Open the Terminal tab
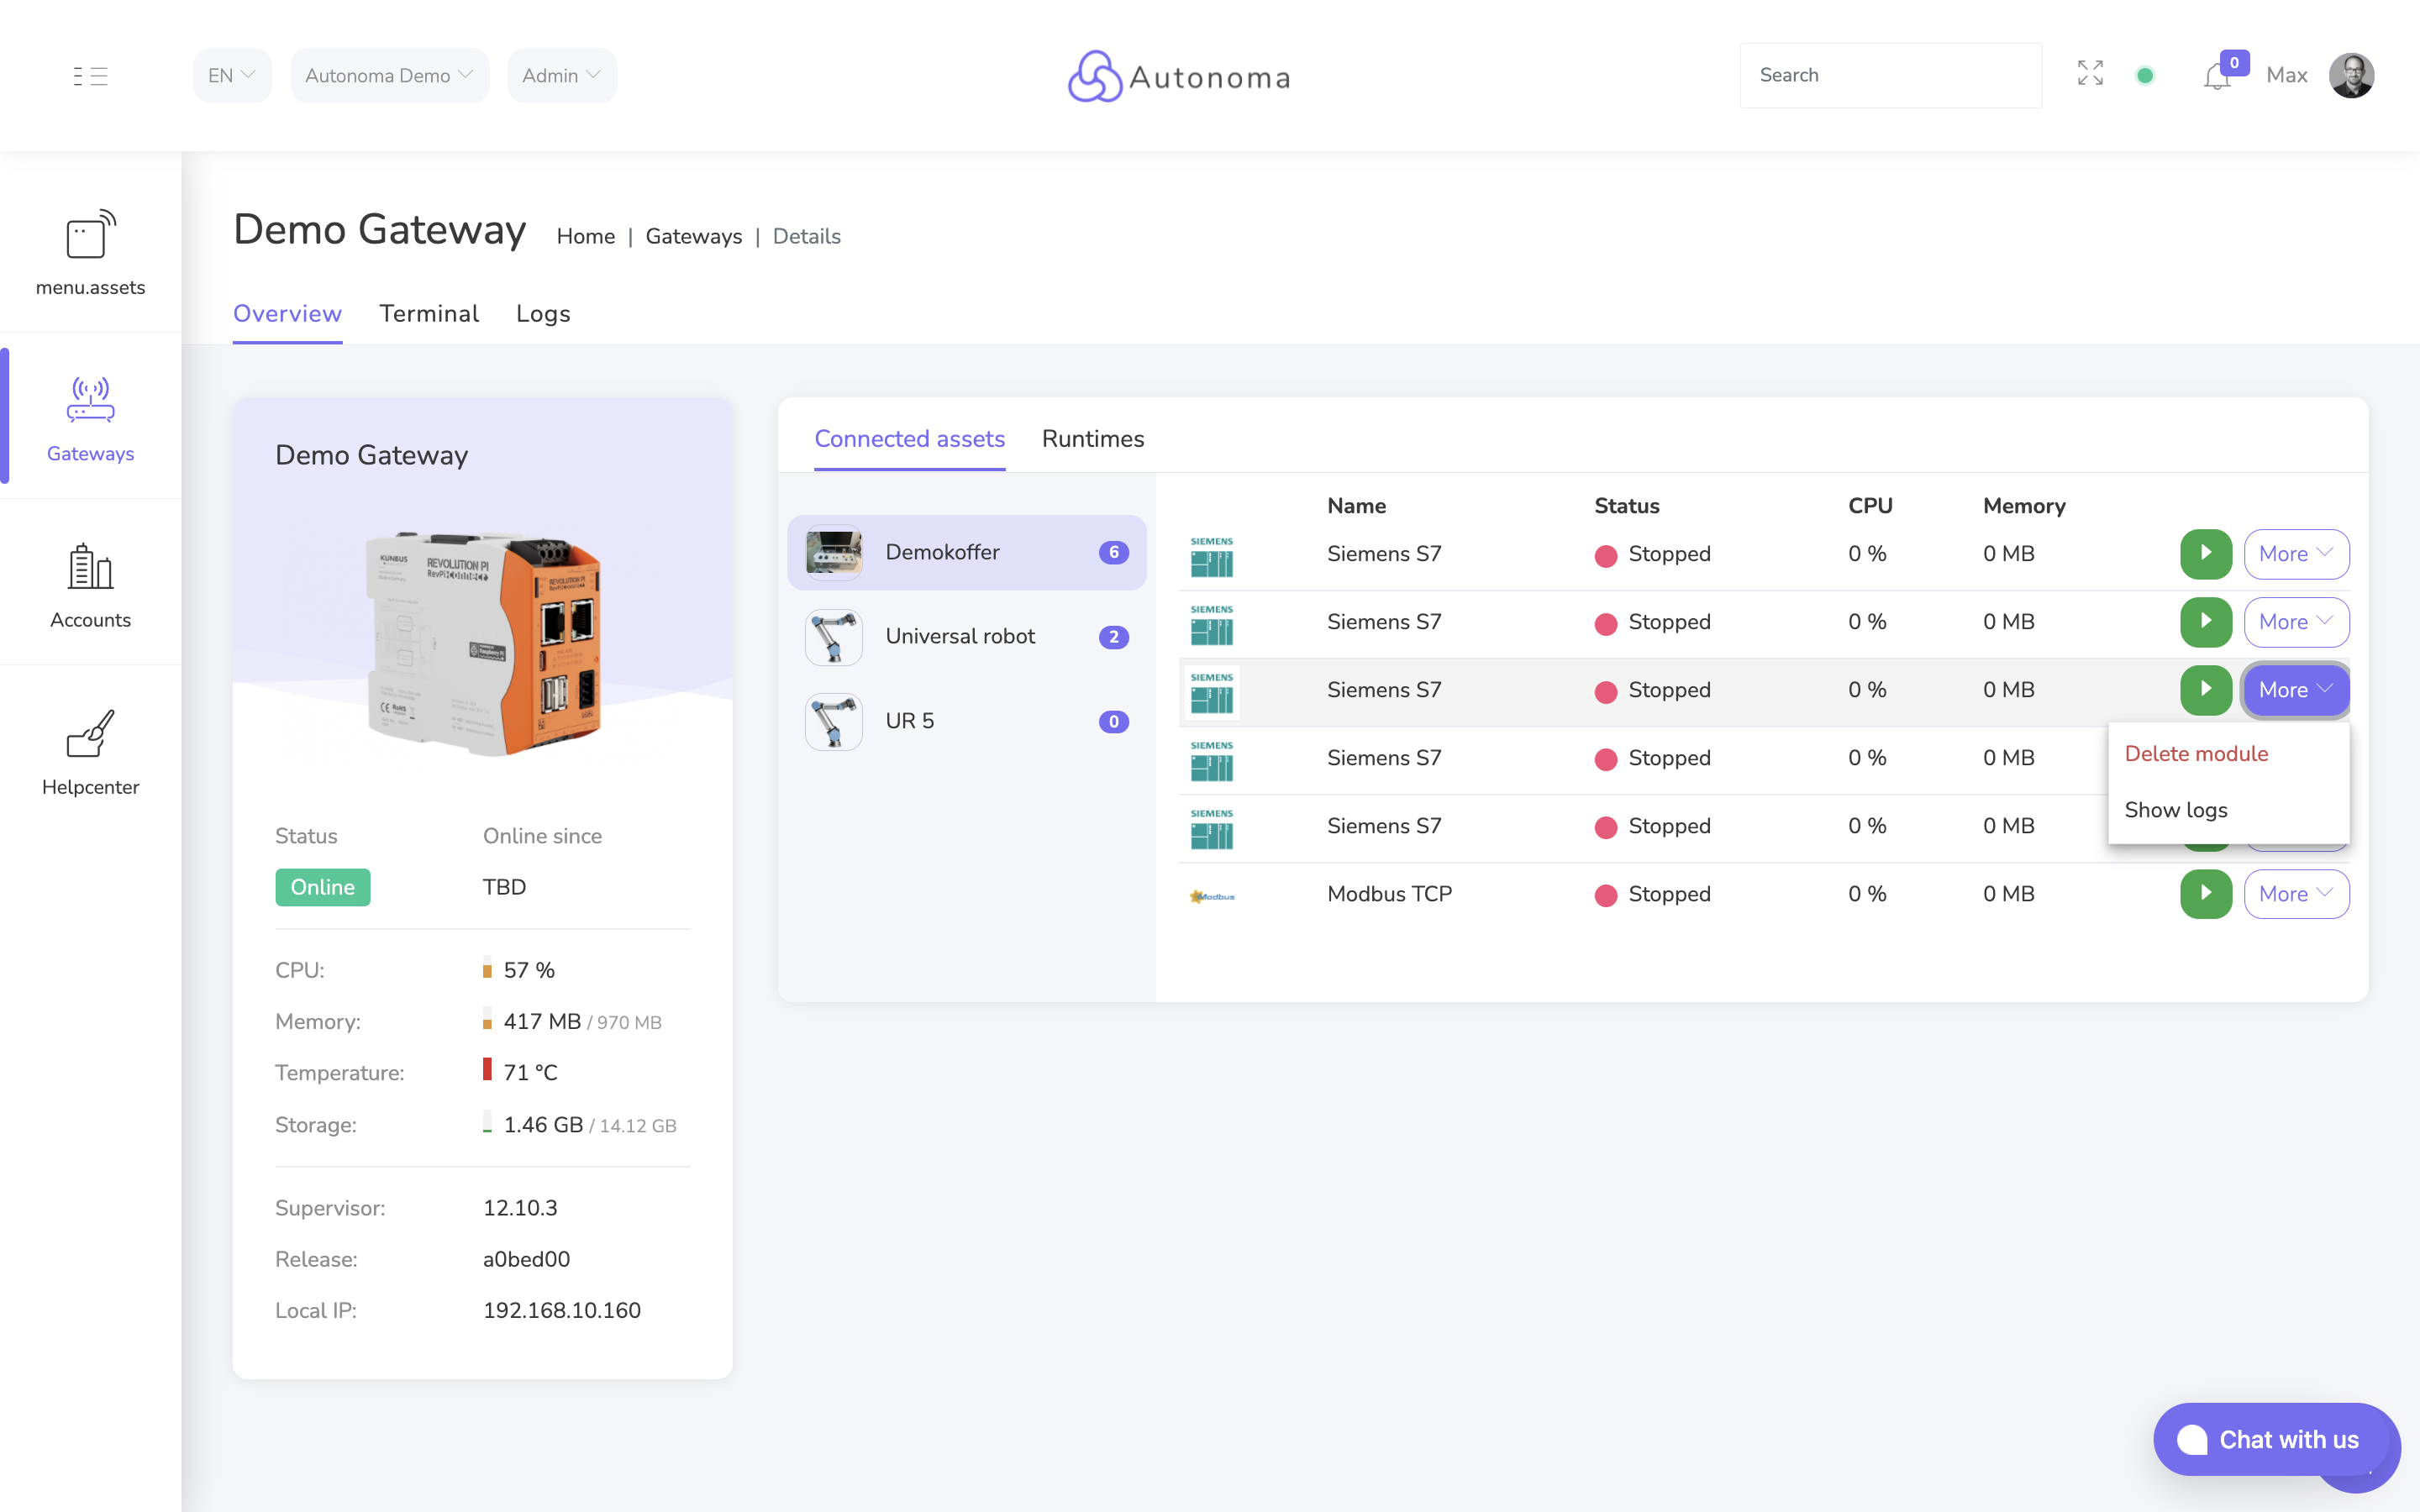The image size is (2420, 1512). pos(429,314)
